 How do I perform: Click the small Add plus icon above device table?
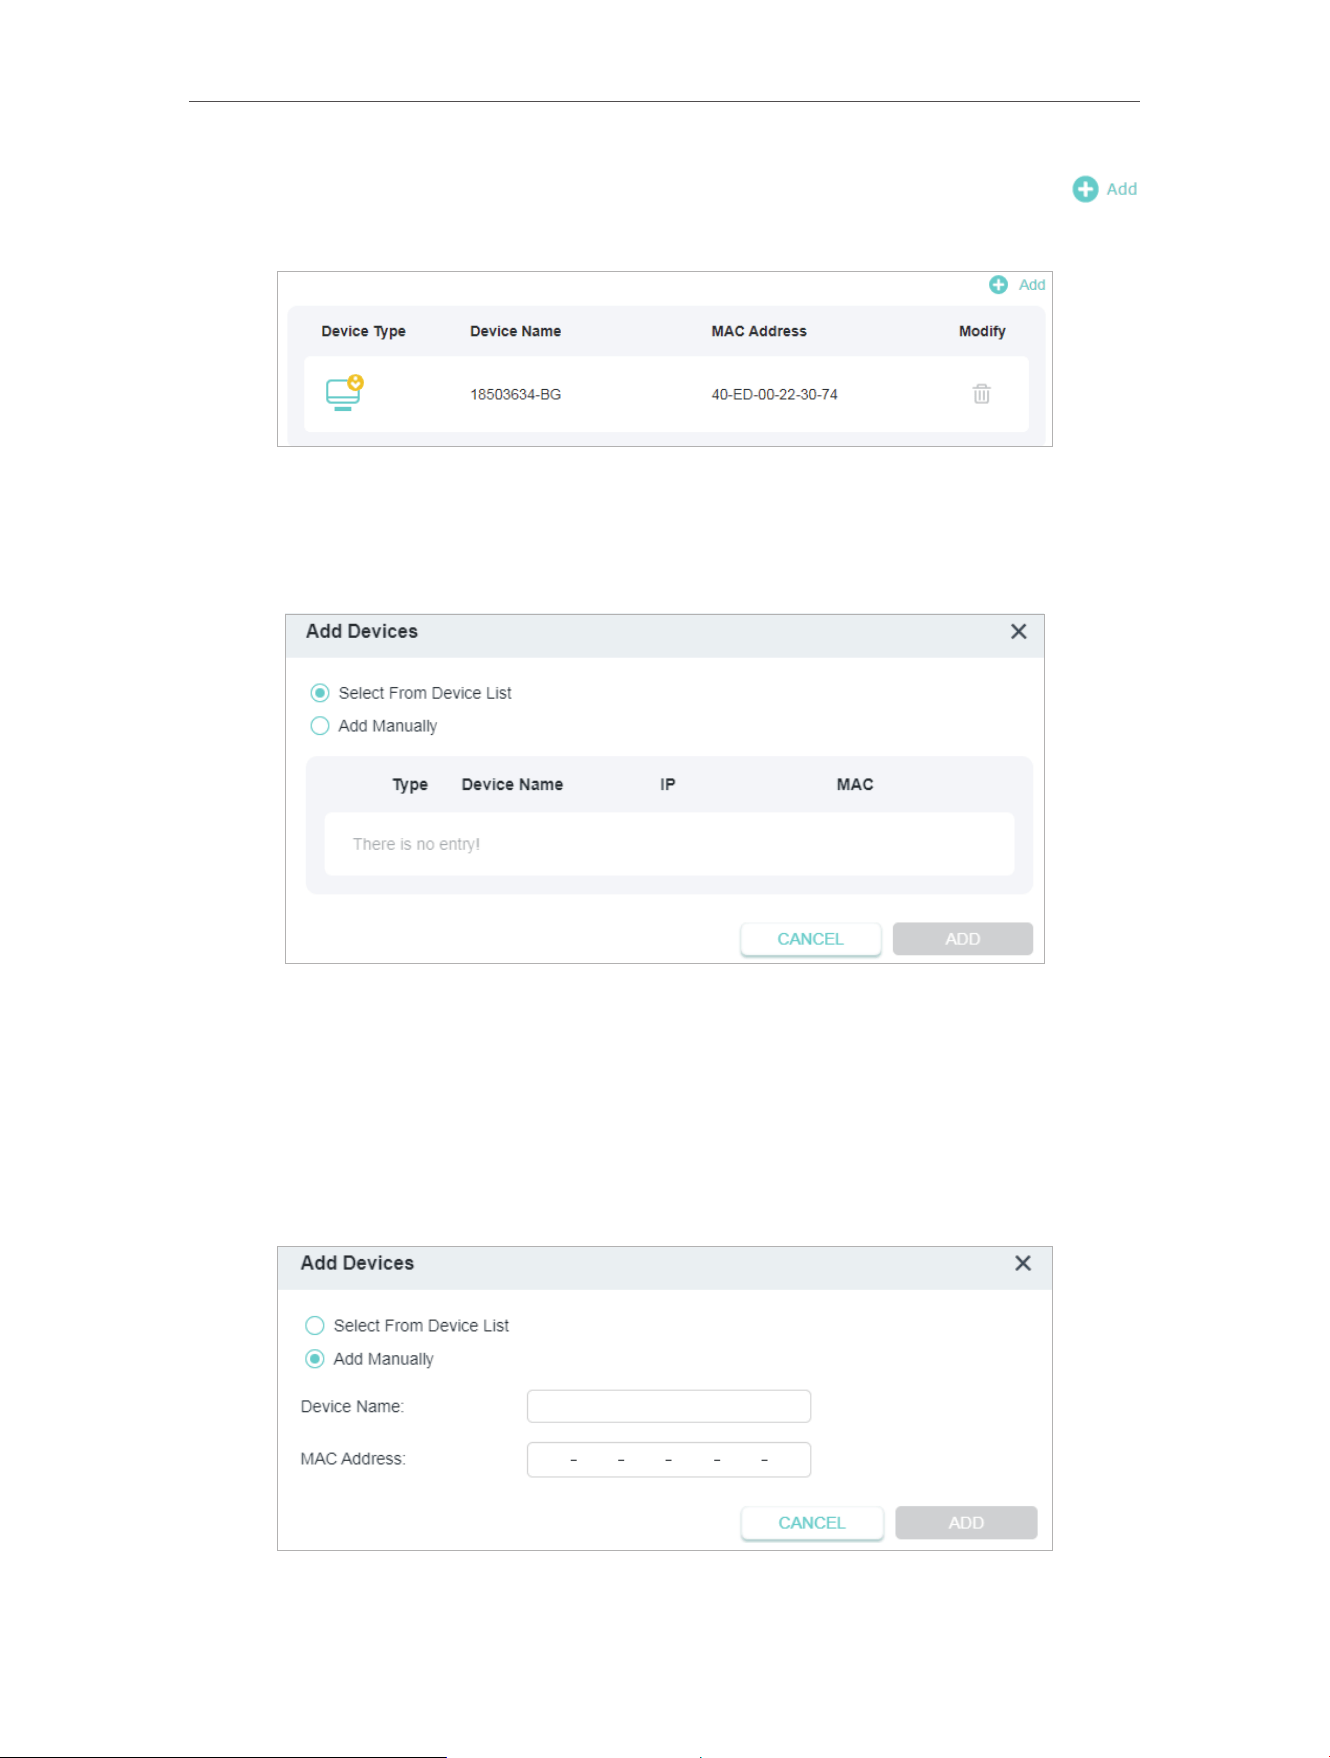(x=998, y=285)
